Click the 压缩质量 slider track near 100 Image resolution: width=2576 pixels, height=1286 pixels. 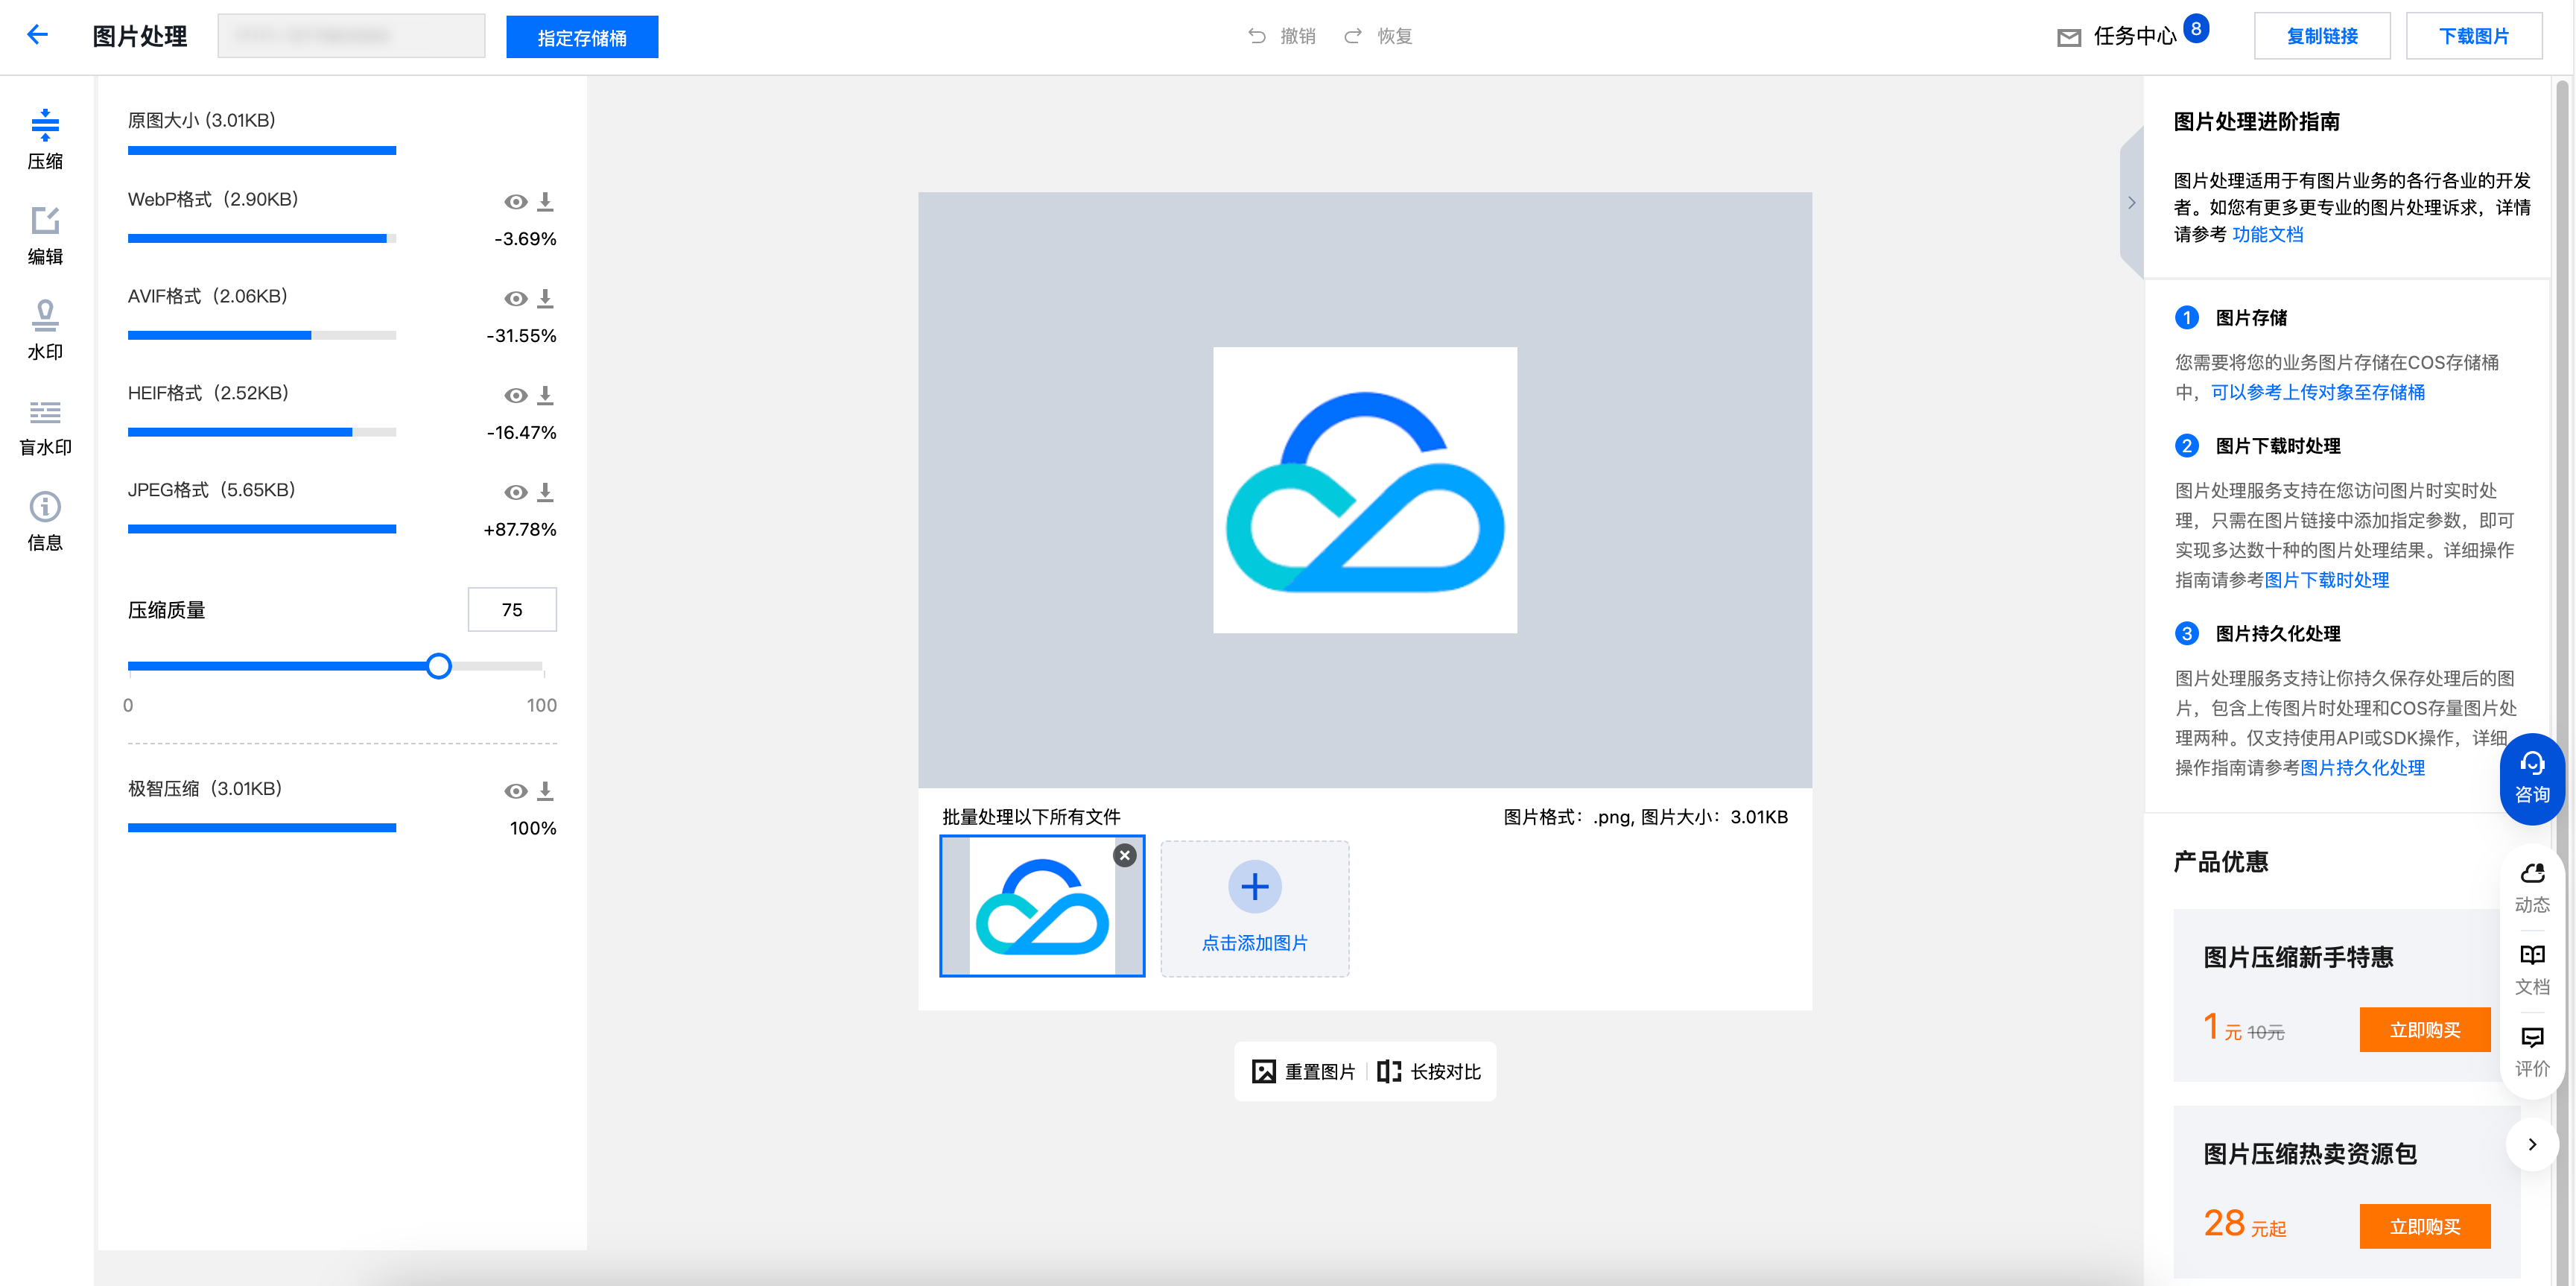(x=535, y=666)
